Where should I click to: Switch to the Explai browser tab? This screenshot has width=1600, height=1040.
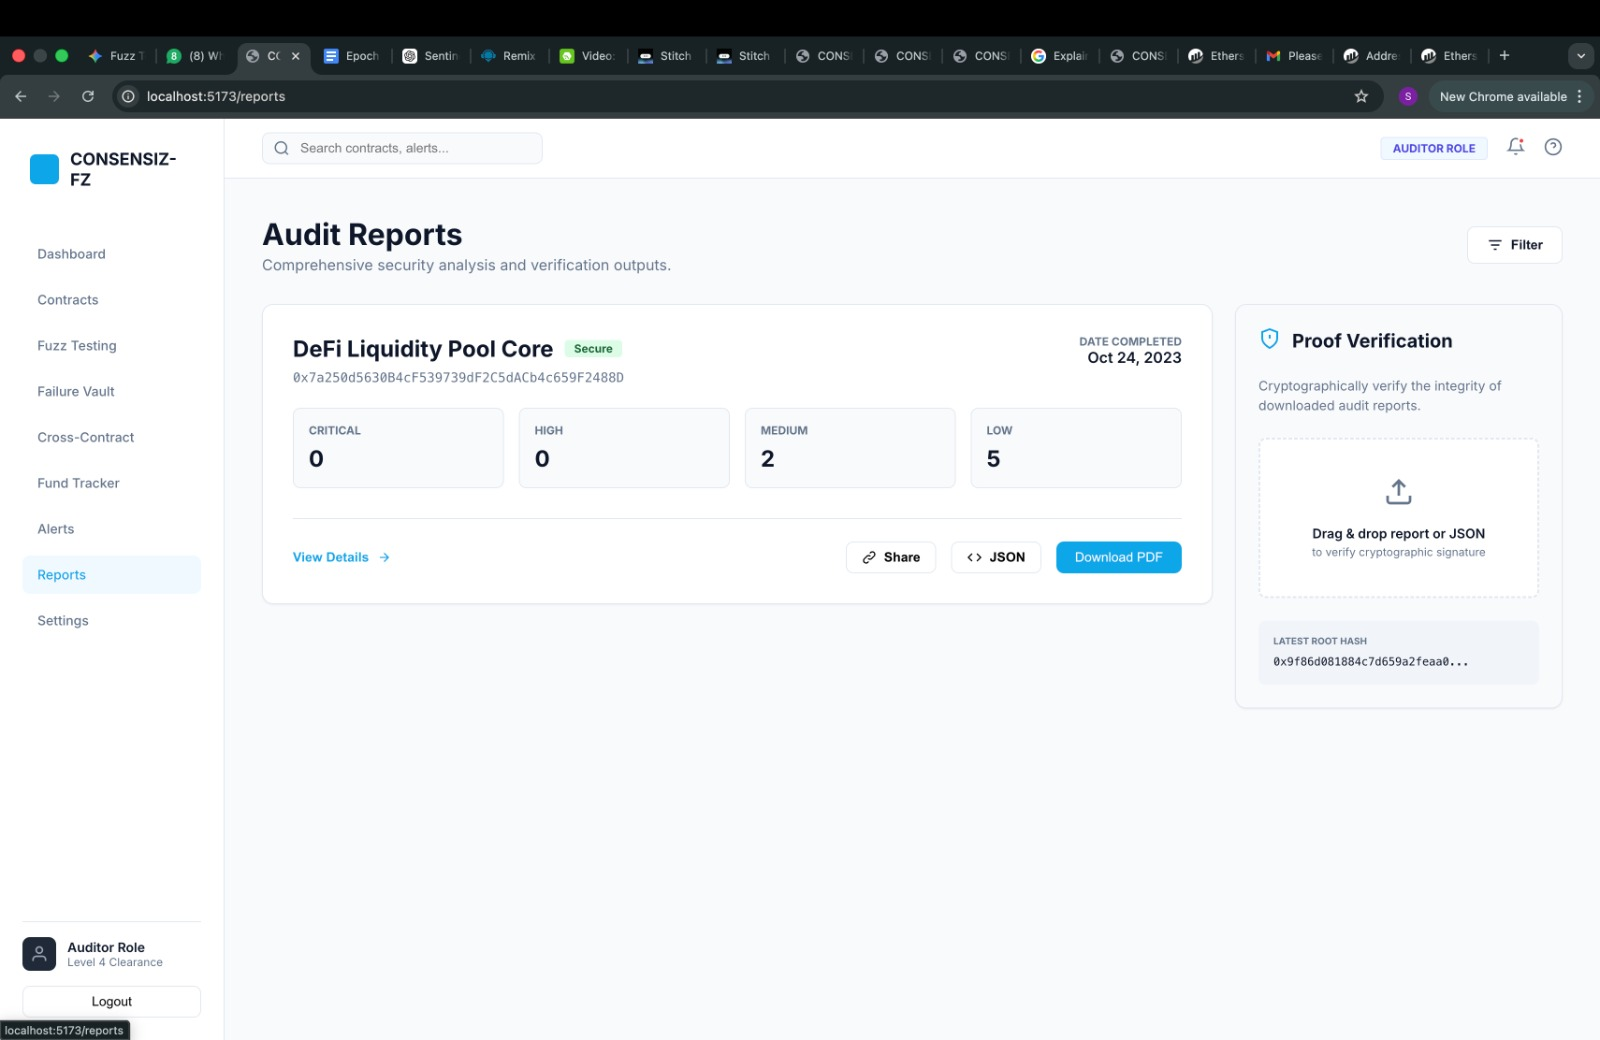[x=1059, y=56]
